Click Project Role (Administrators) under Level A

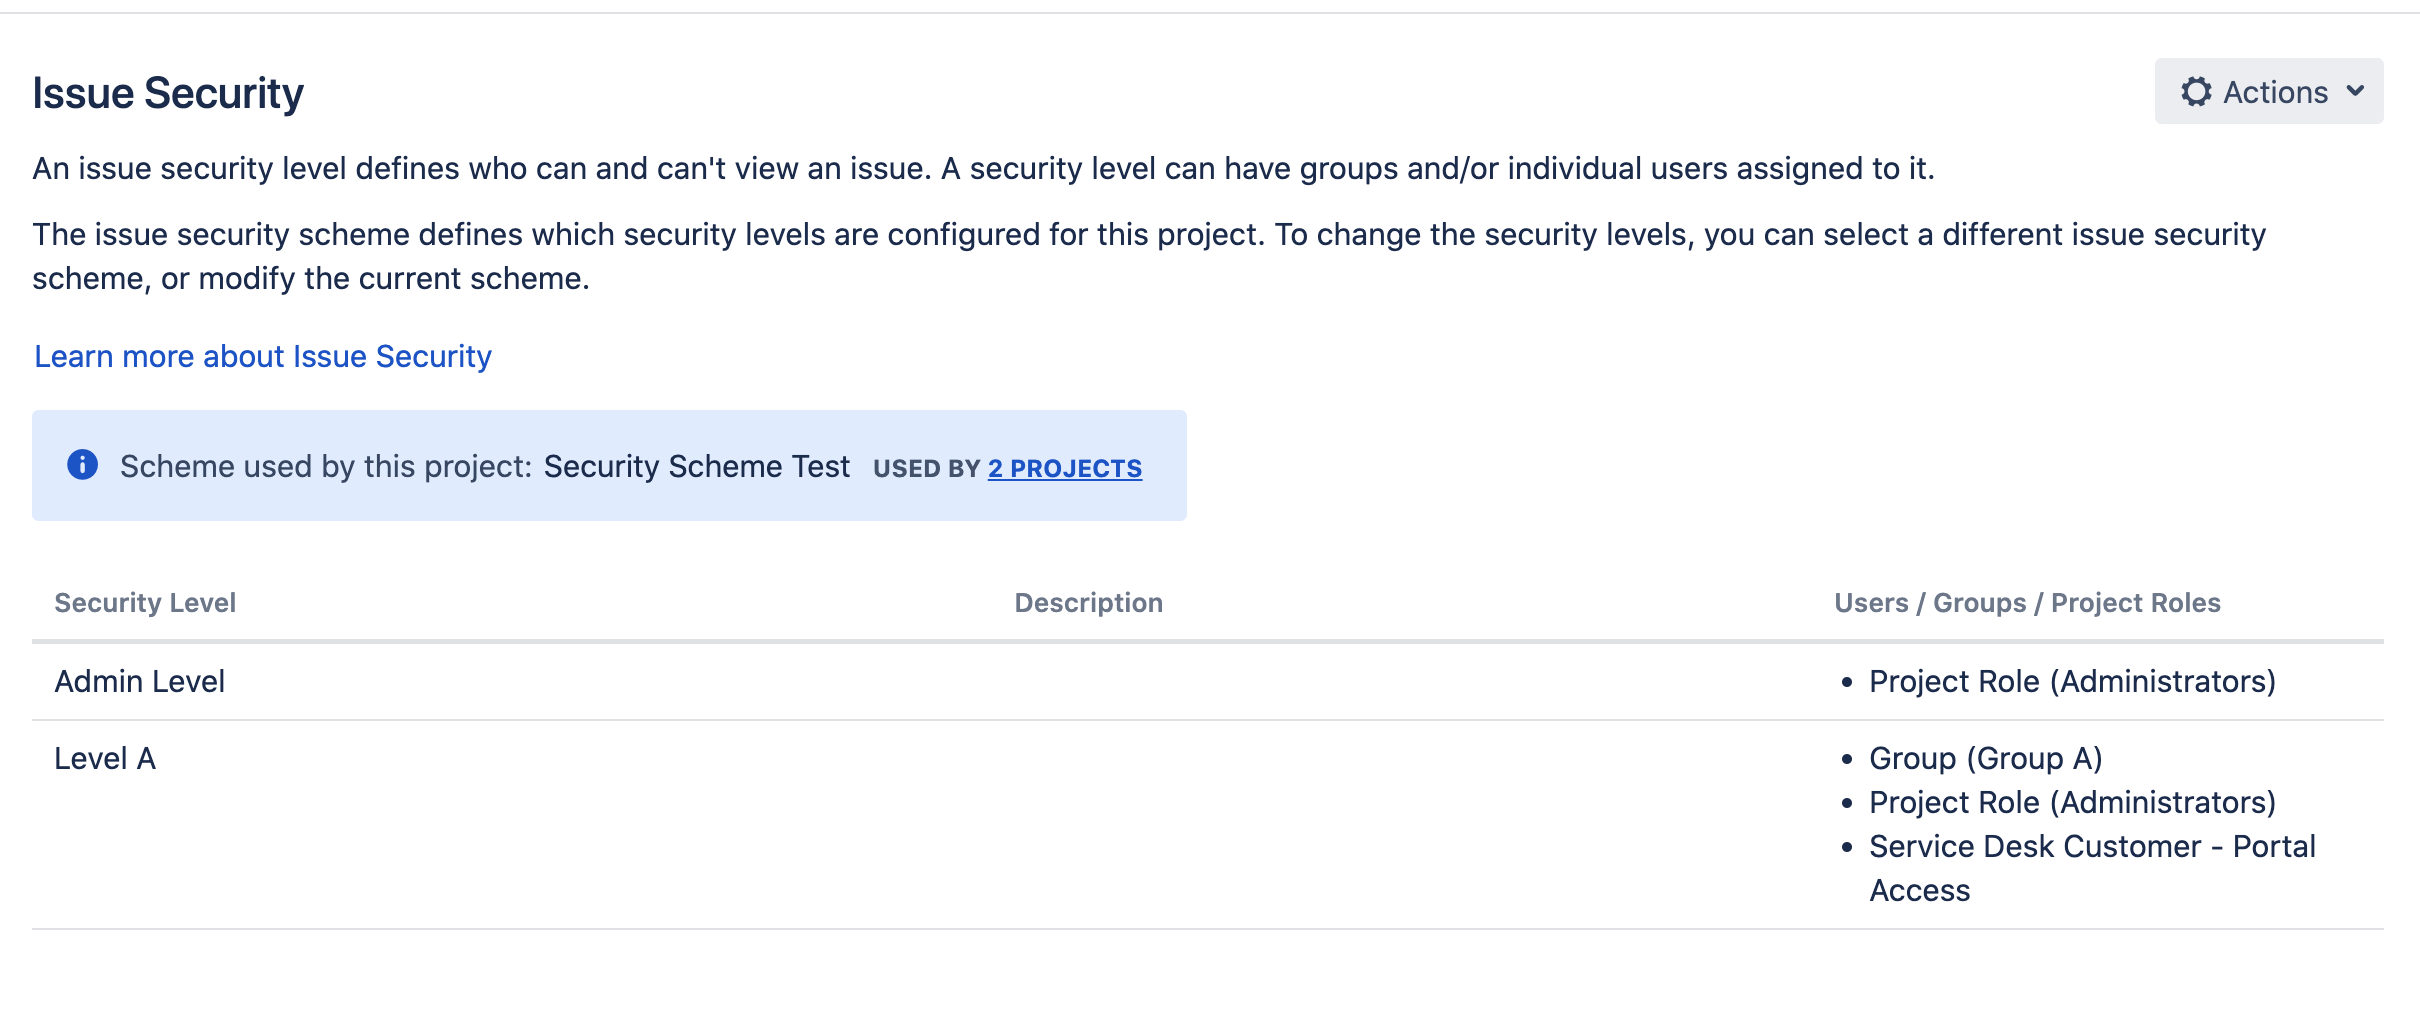pos(2072,803)
